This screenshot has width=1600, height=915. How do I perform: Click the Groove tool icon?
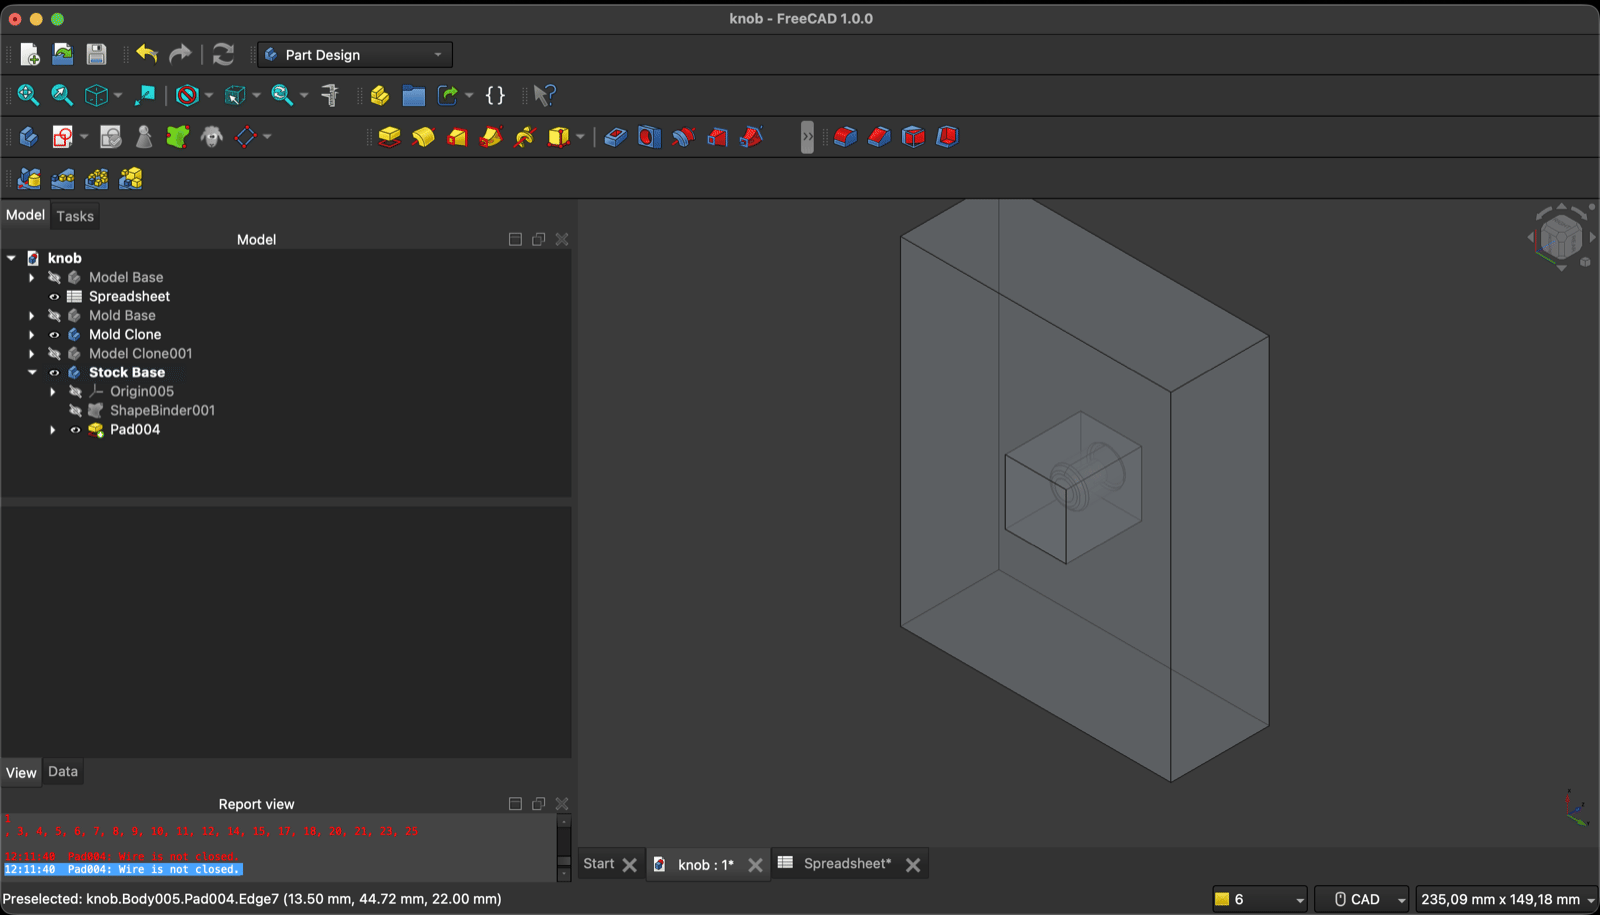tap(684, 136)
